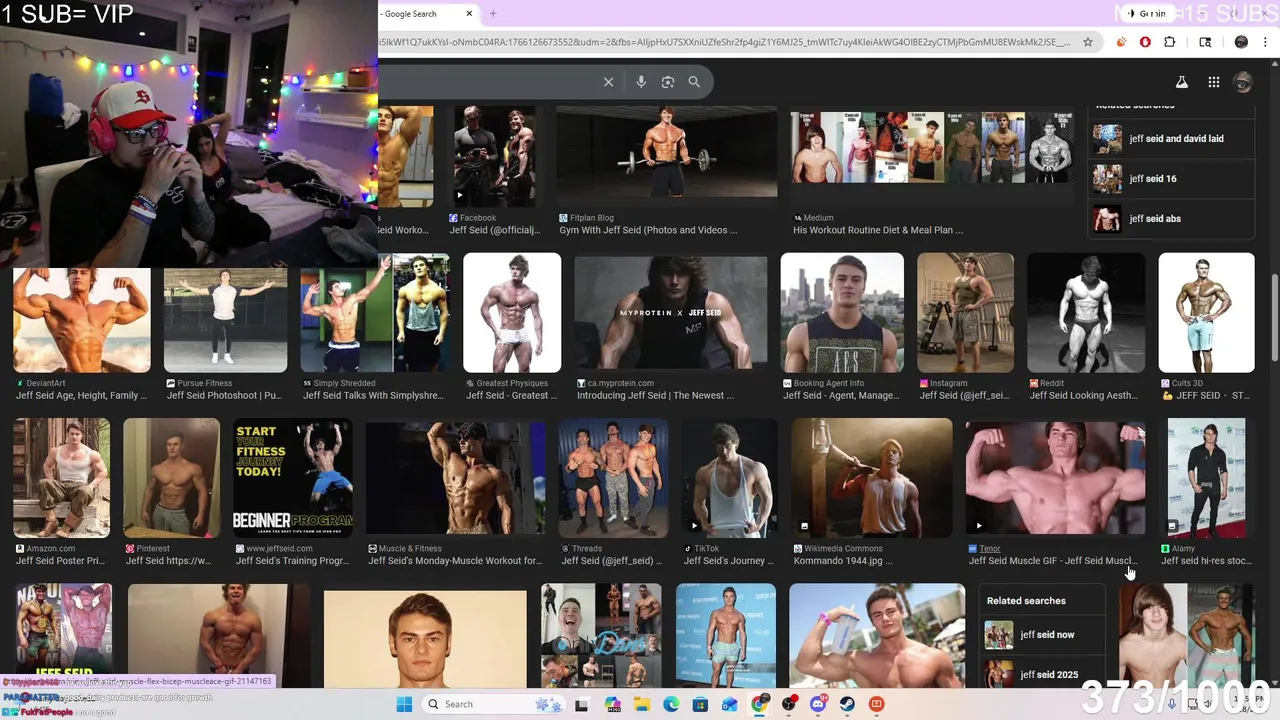
Task: Open Chrome three-dot menu
Action: pos(1264,42)
